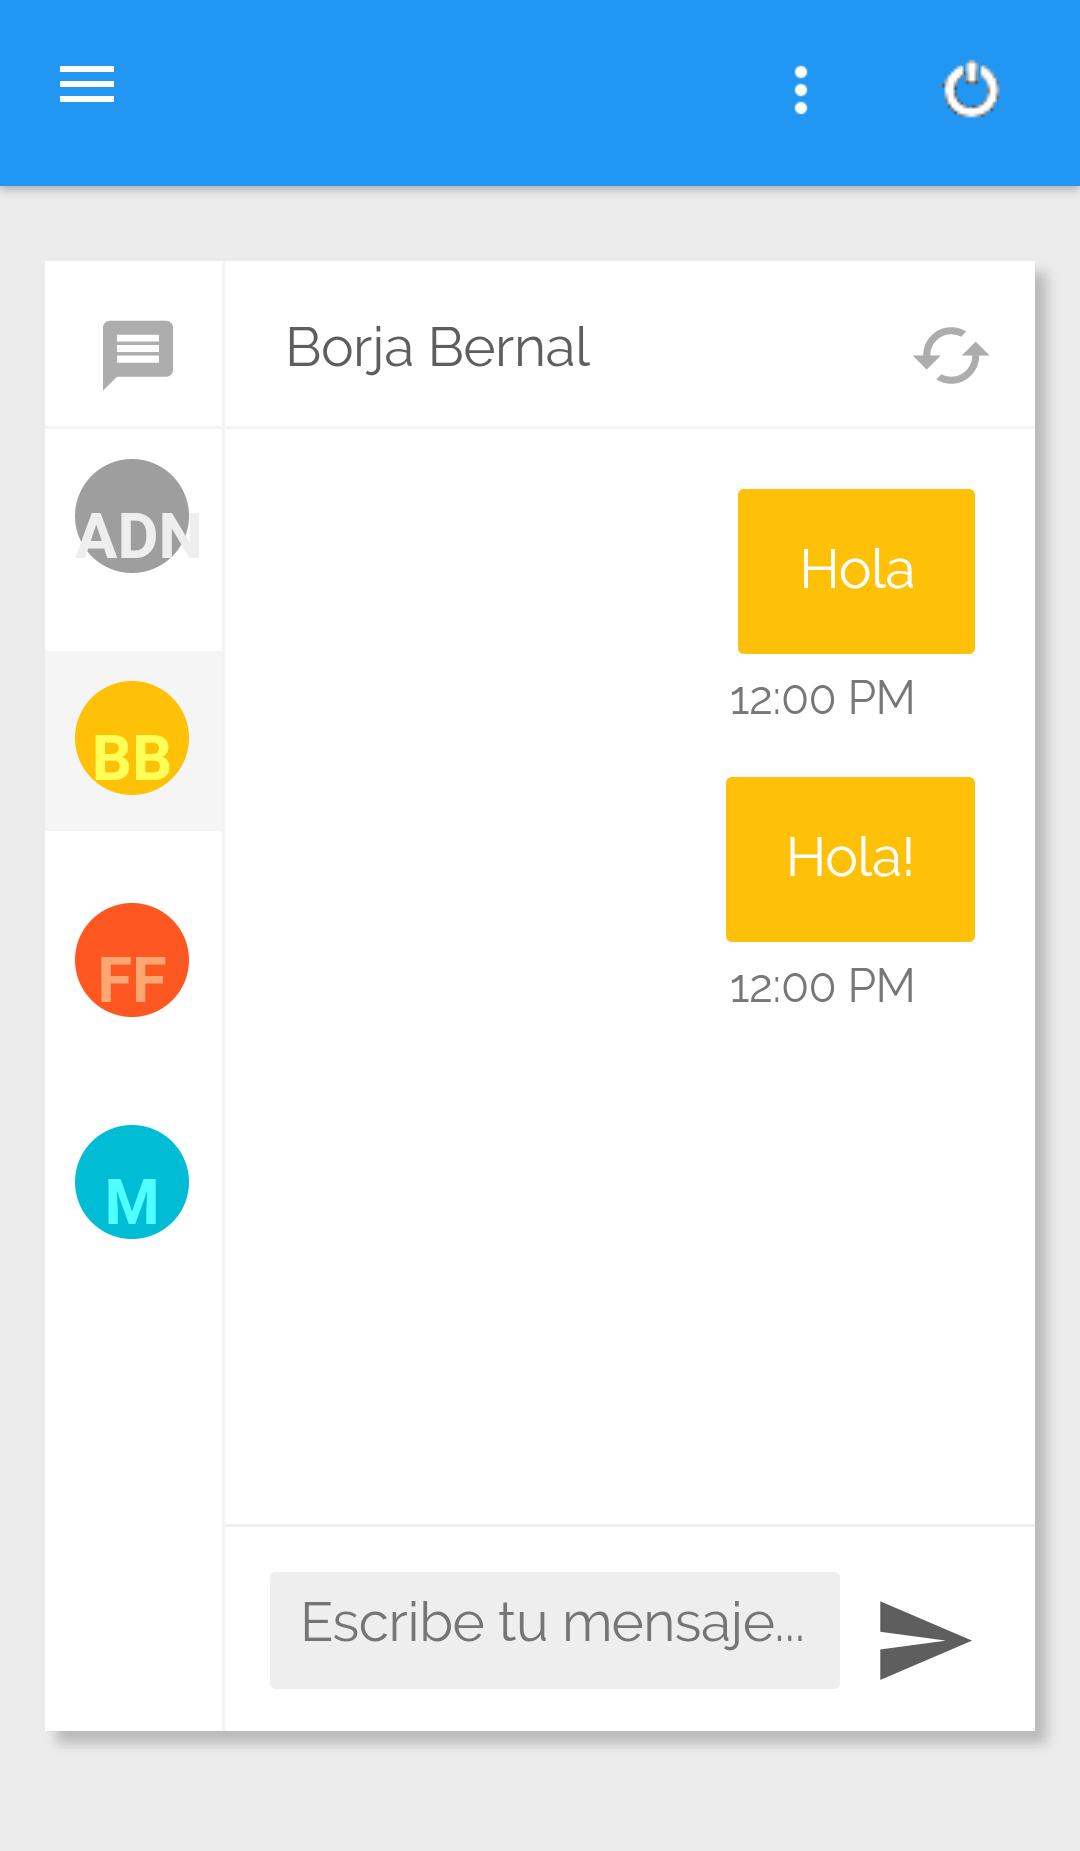The height and width of the screenshot is (1851, 1080).
Task: Tap the timestamp under Hola message
Action: pos(822,698)
